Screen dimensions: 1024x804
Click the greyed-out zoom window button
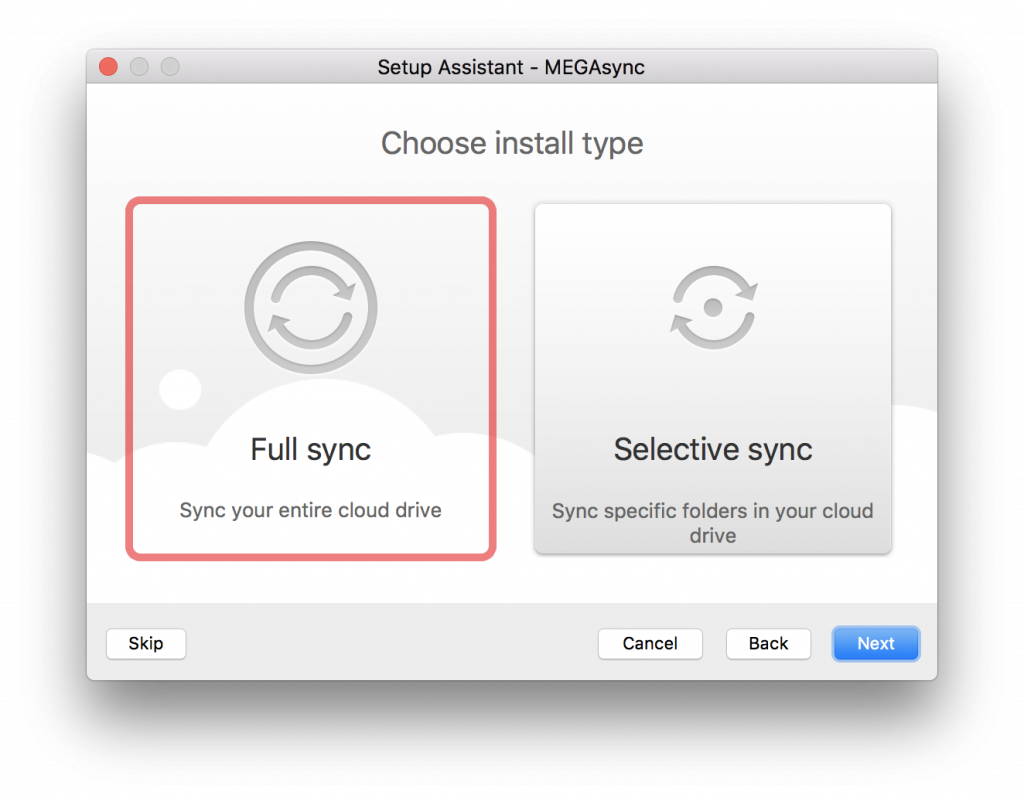(x=170, y=67)
